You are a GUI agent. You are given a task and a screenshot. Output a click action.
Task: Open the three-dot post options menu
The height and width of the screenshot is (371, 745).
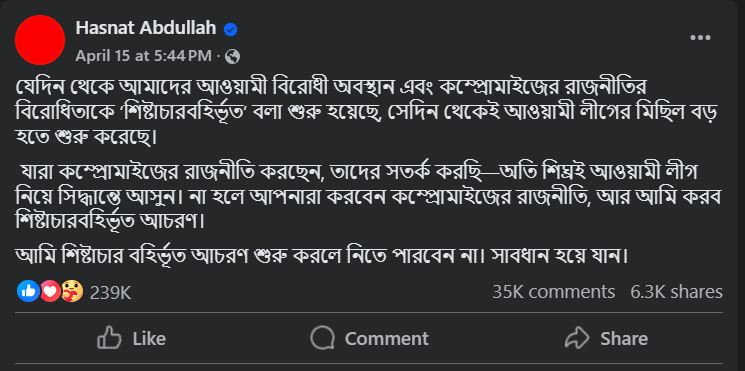tap(700, 38)
